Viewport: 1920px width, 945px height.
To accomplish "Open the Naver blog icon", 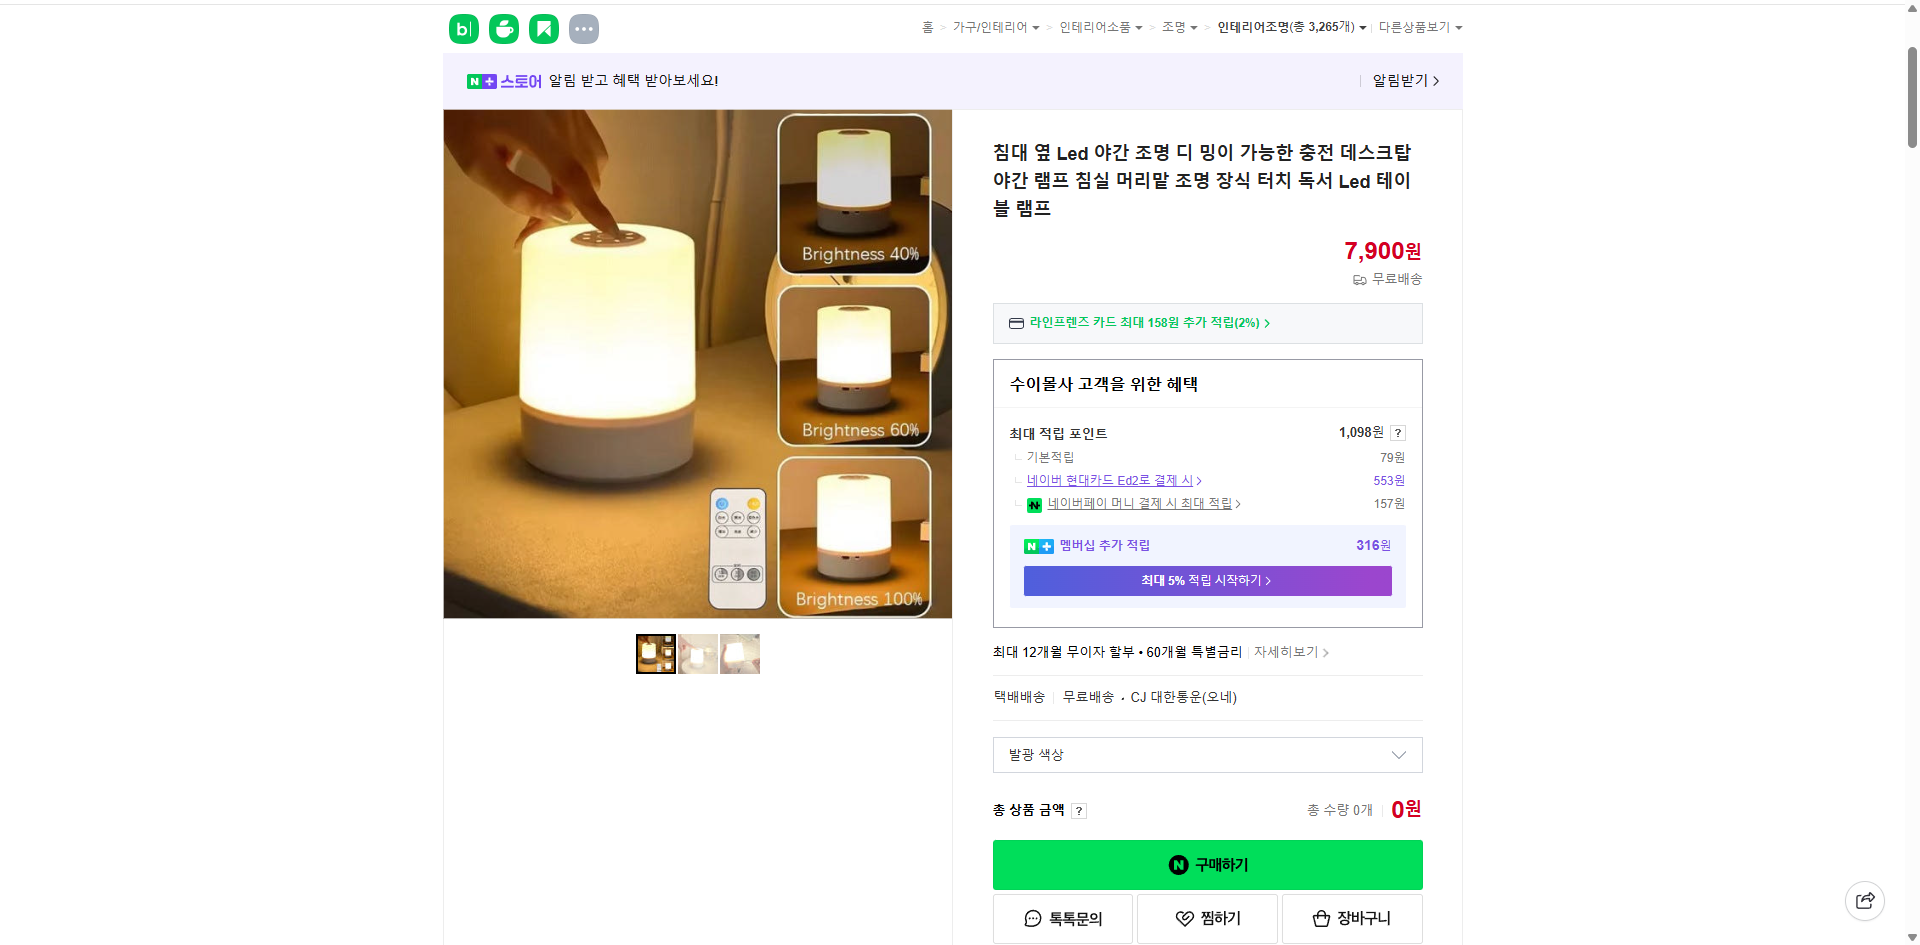I will coord(463,29).
